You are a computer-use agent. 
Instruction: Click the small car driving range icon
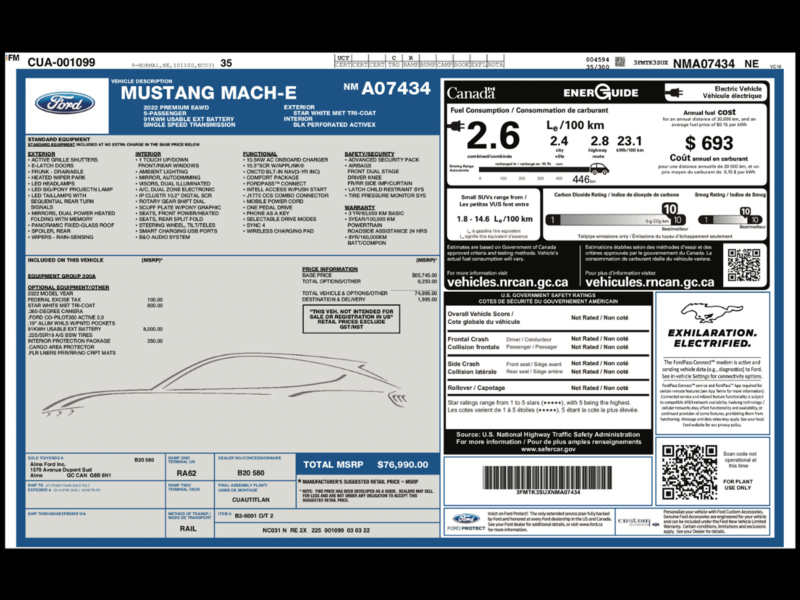599,169
